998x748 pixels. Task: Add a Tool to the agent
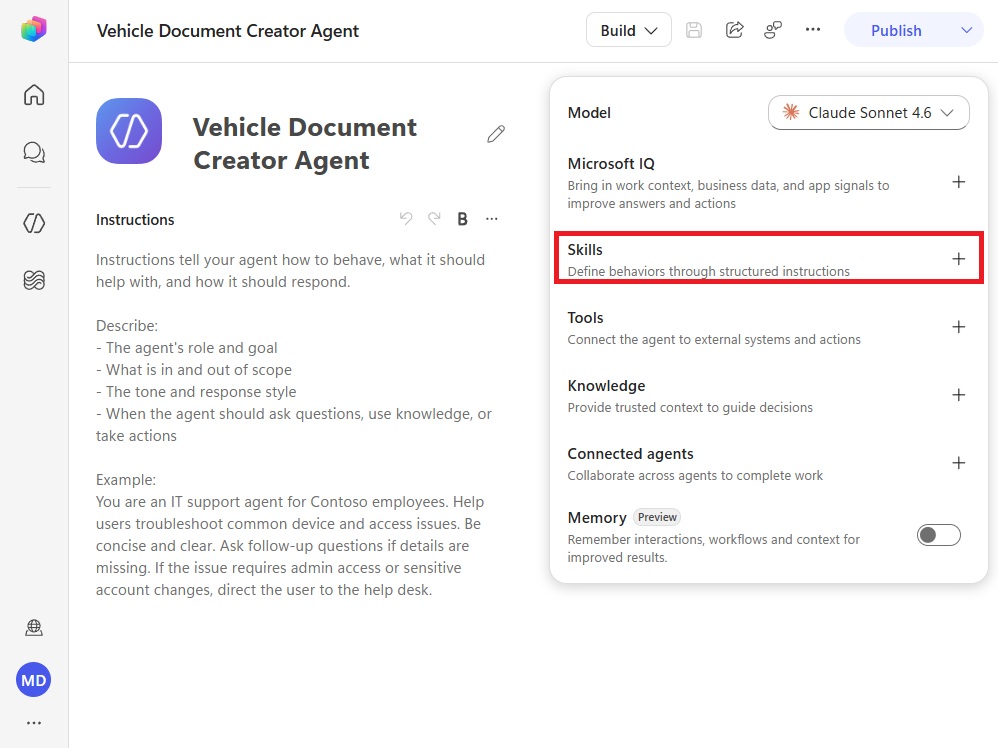click(x=959, y=327)
